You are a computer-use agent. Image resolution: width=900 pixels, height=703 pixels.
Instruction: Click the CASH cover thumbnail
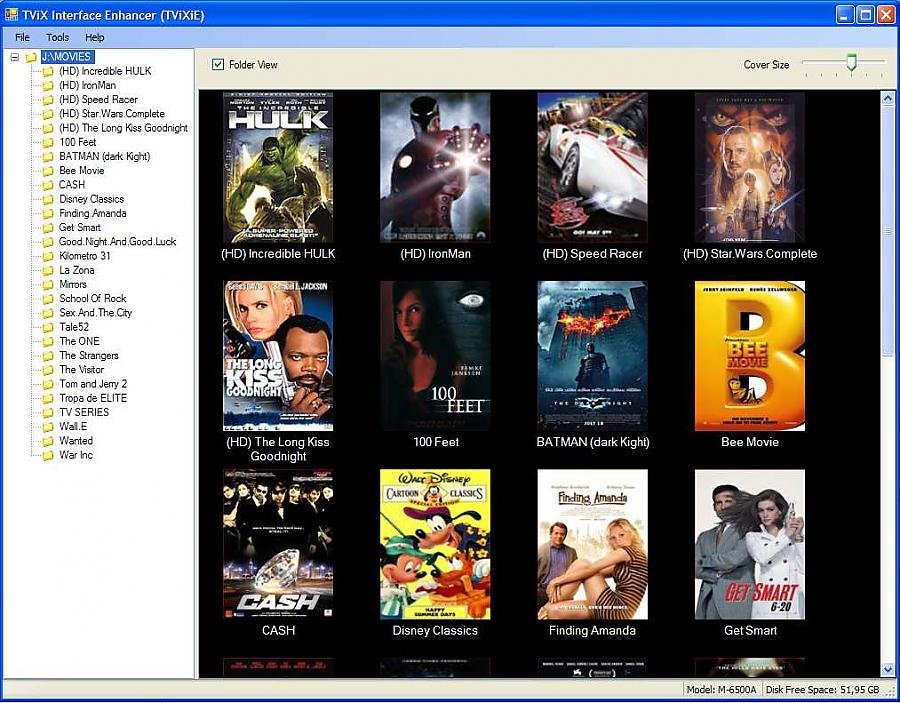click(x=278, y=545)
